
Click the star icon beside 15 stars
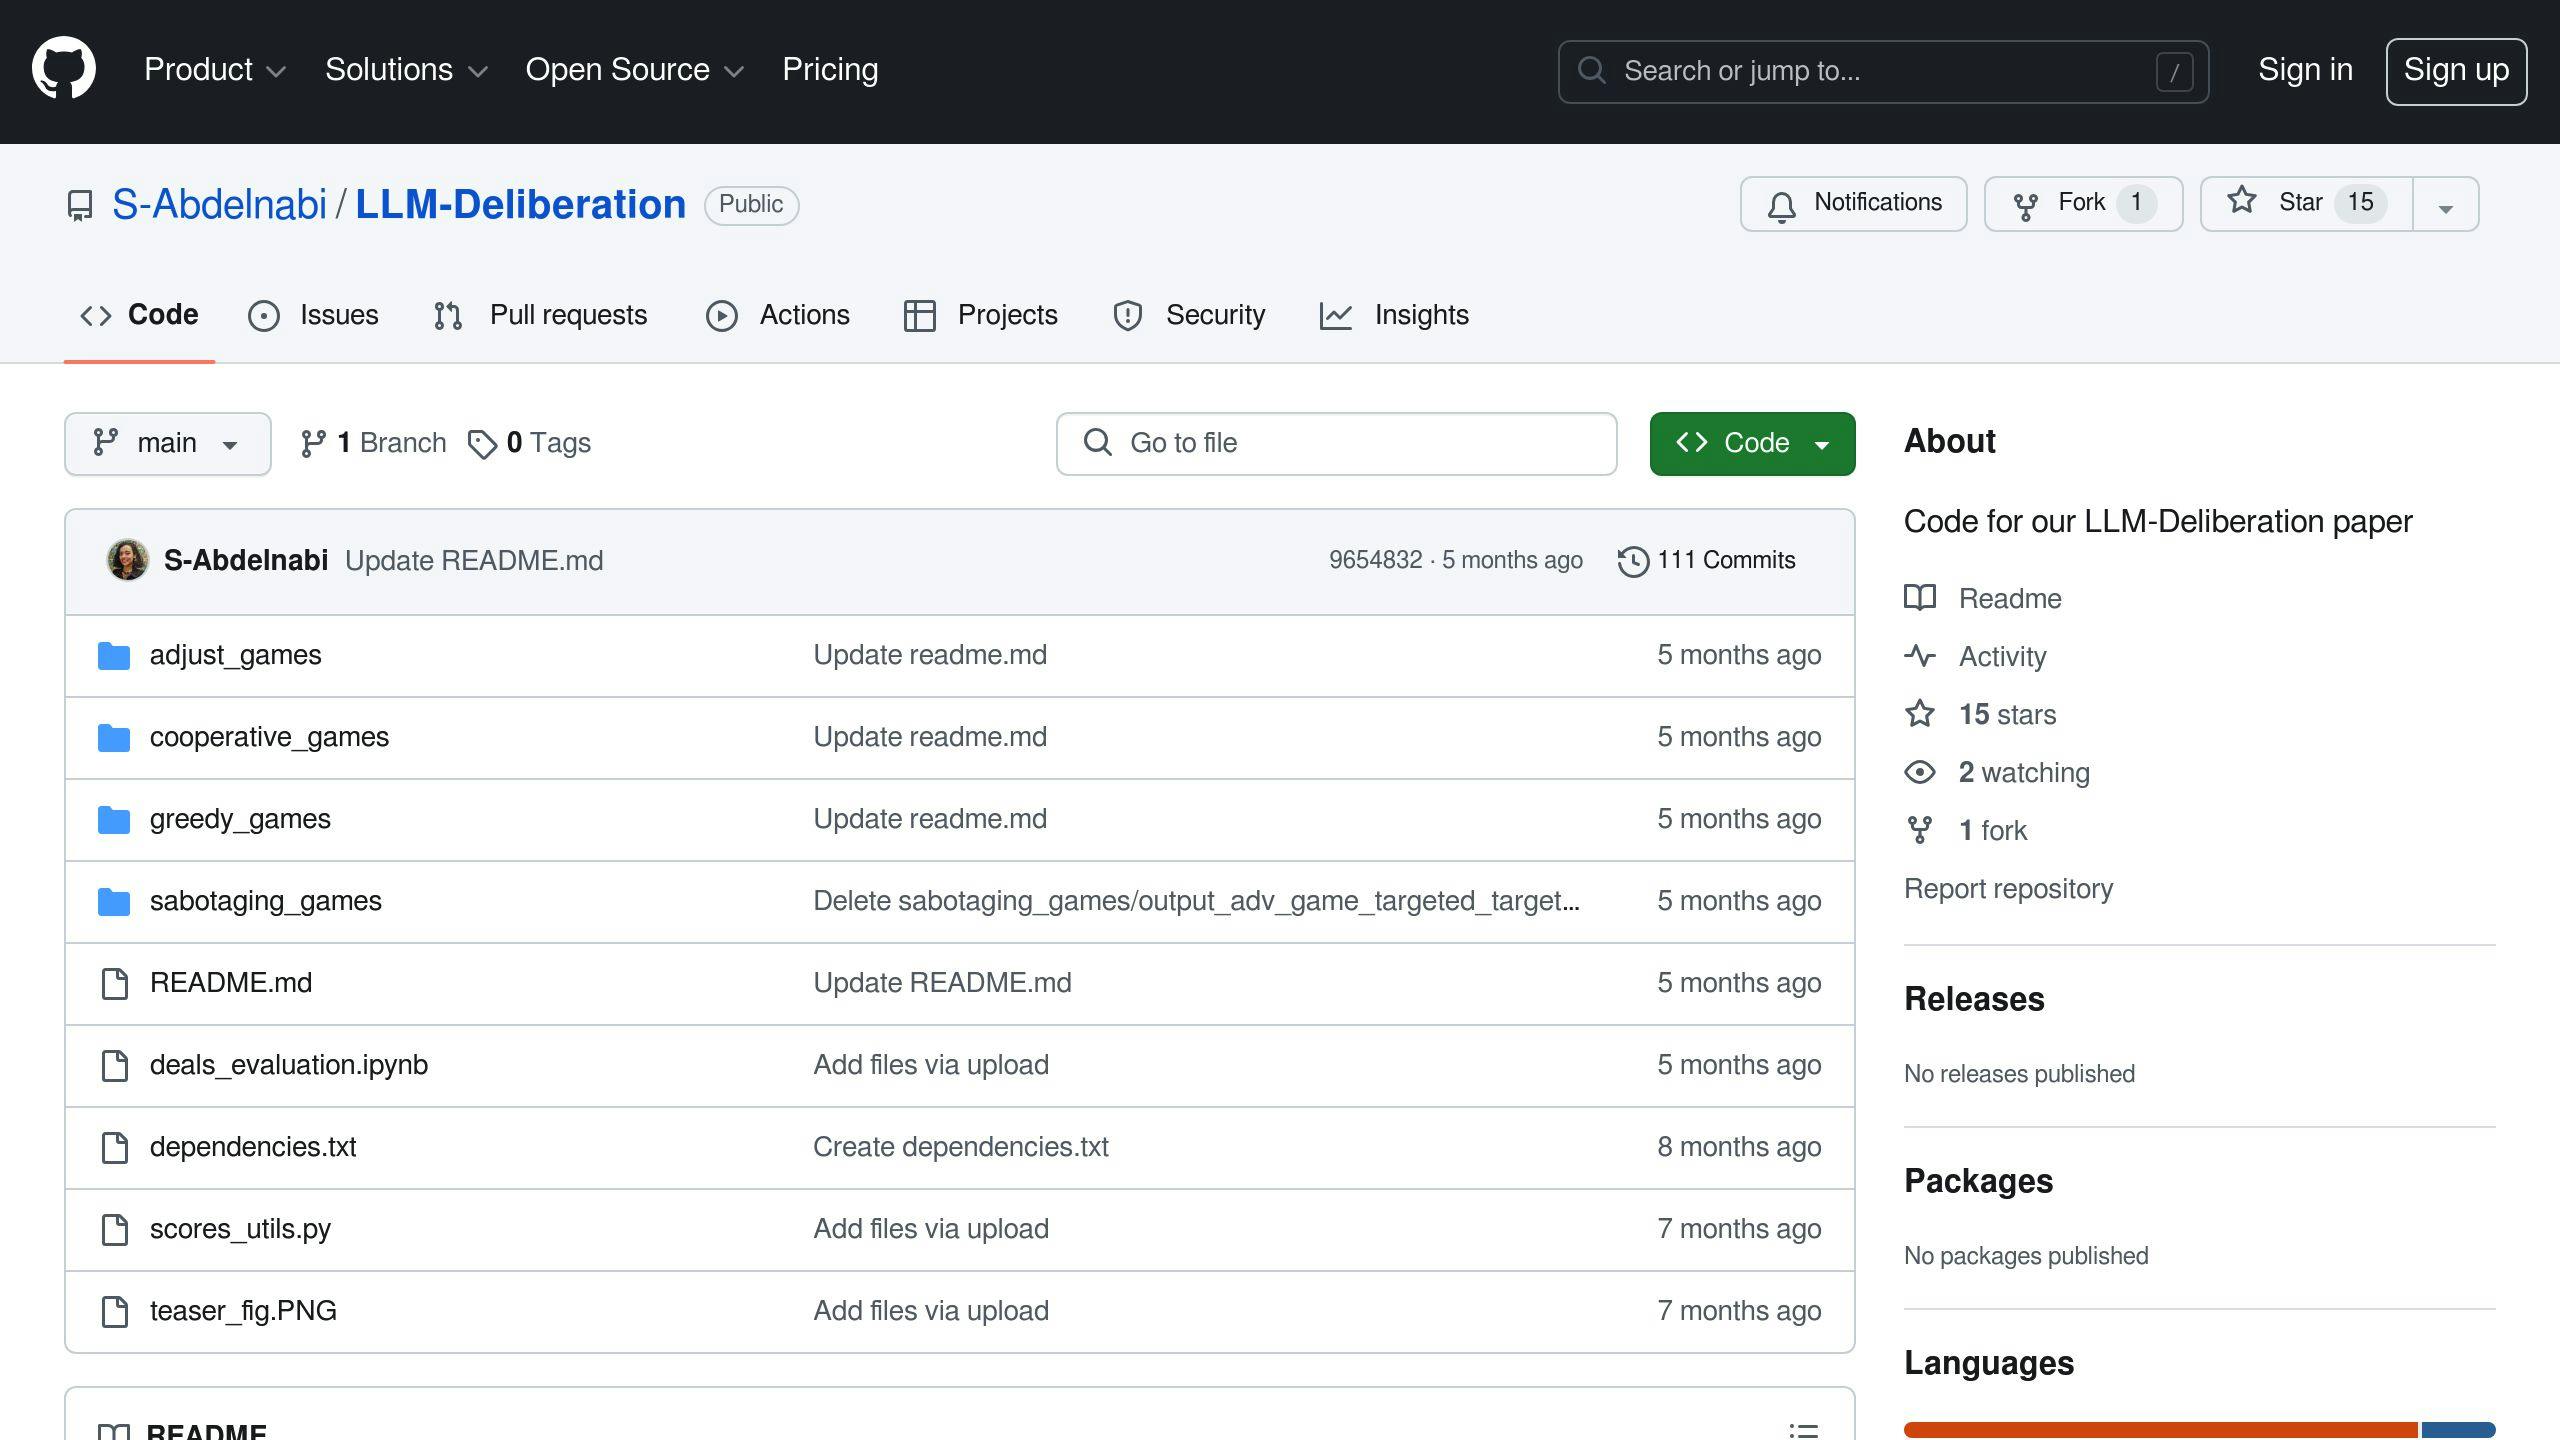1920,714
